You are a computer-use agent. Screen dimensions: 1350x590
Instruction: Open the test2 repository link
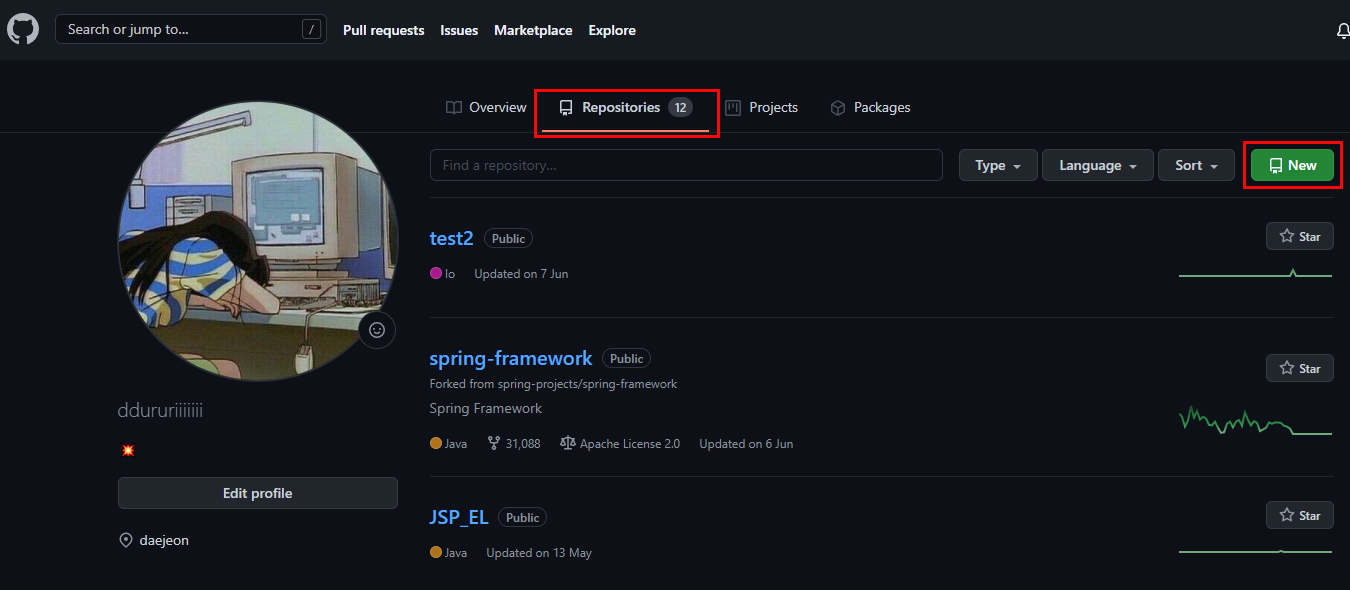(x=451, y=238)
